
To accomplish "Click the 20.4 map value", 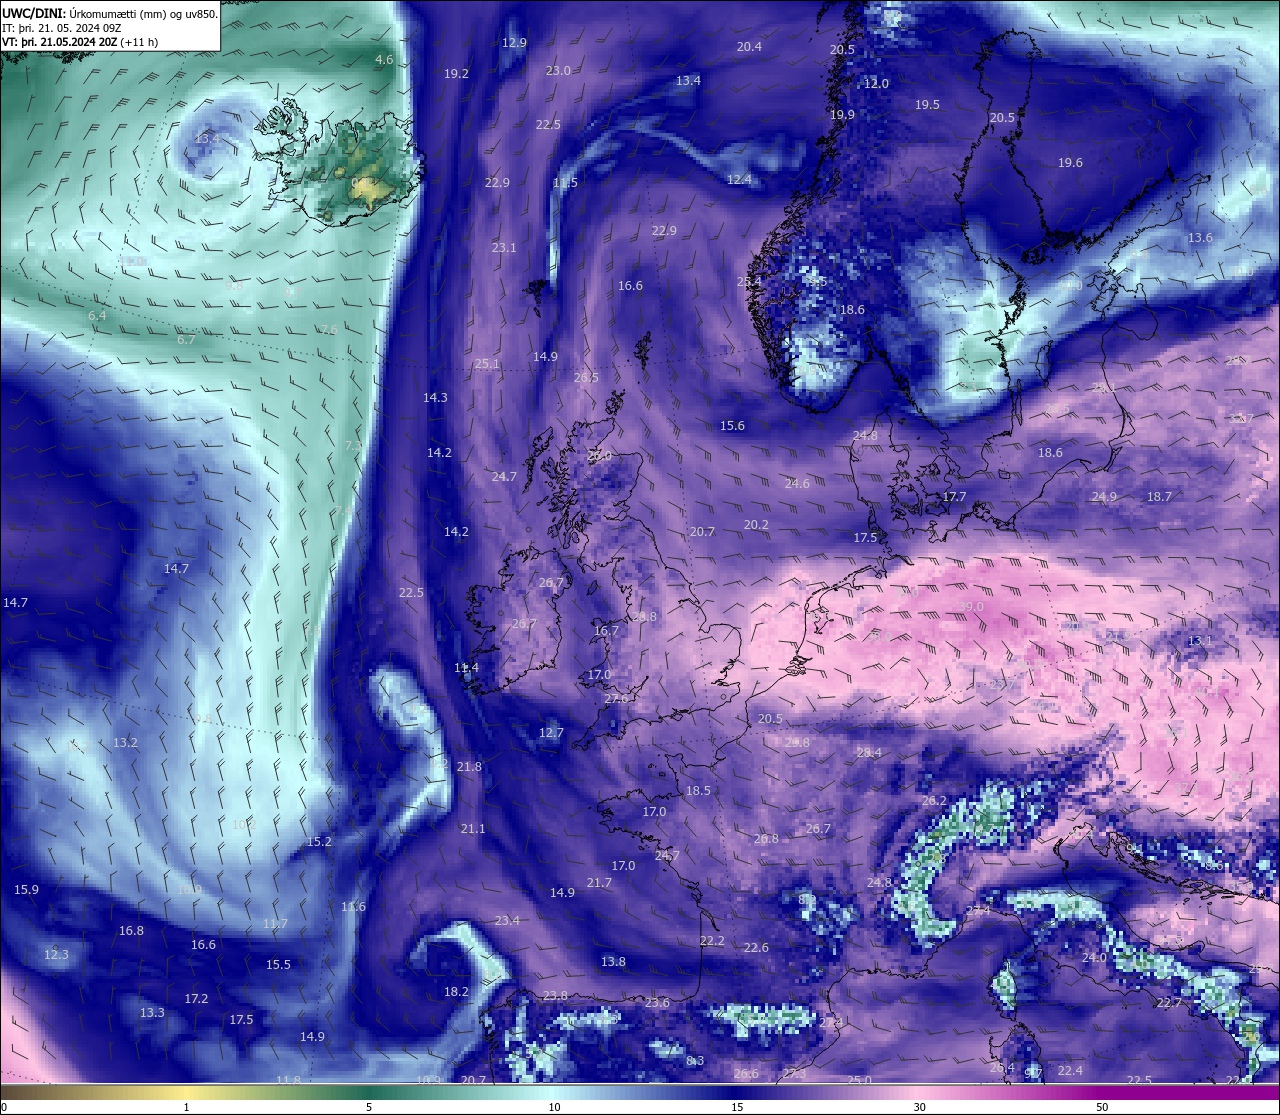I will click(749, 47).
